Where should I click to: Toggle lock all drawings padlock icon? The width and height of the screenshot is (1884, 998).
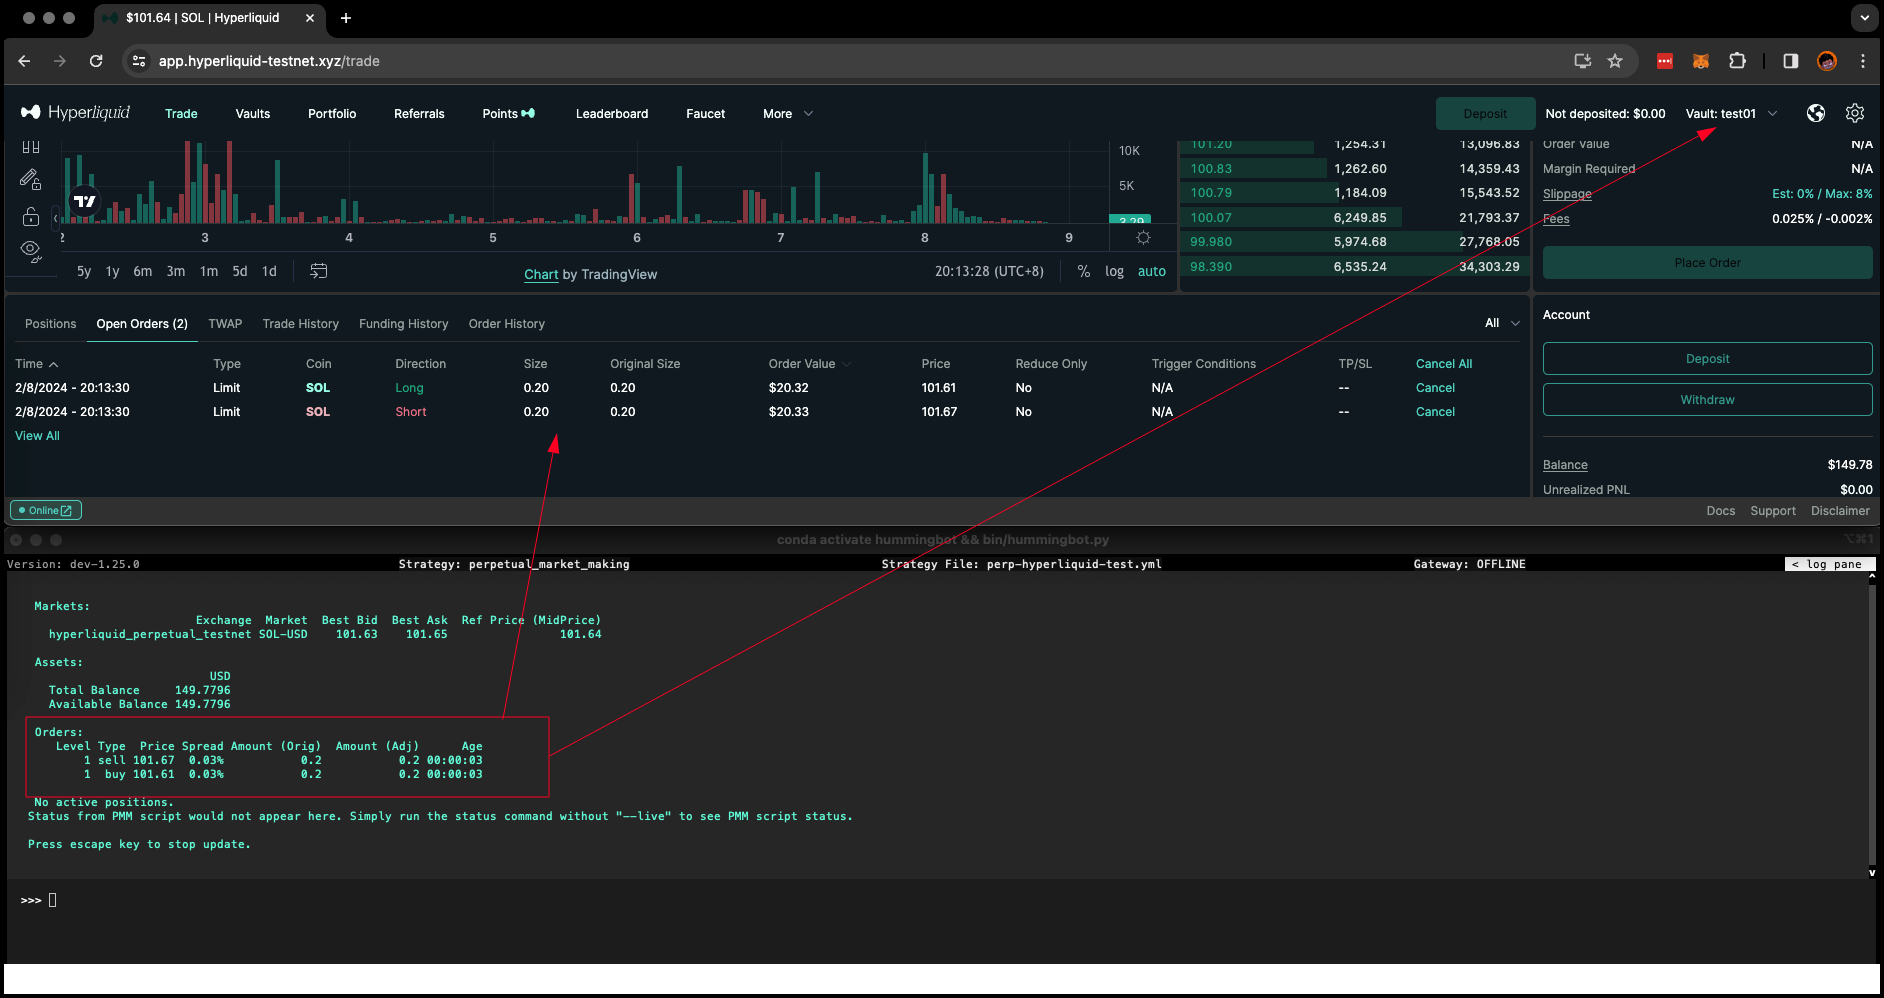31,217
